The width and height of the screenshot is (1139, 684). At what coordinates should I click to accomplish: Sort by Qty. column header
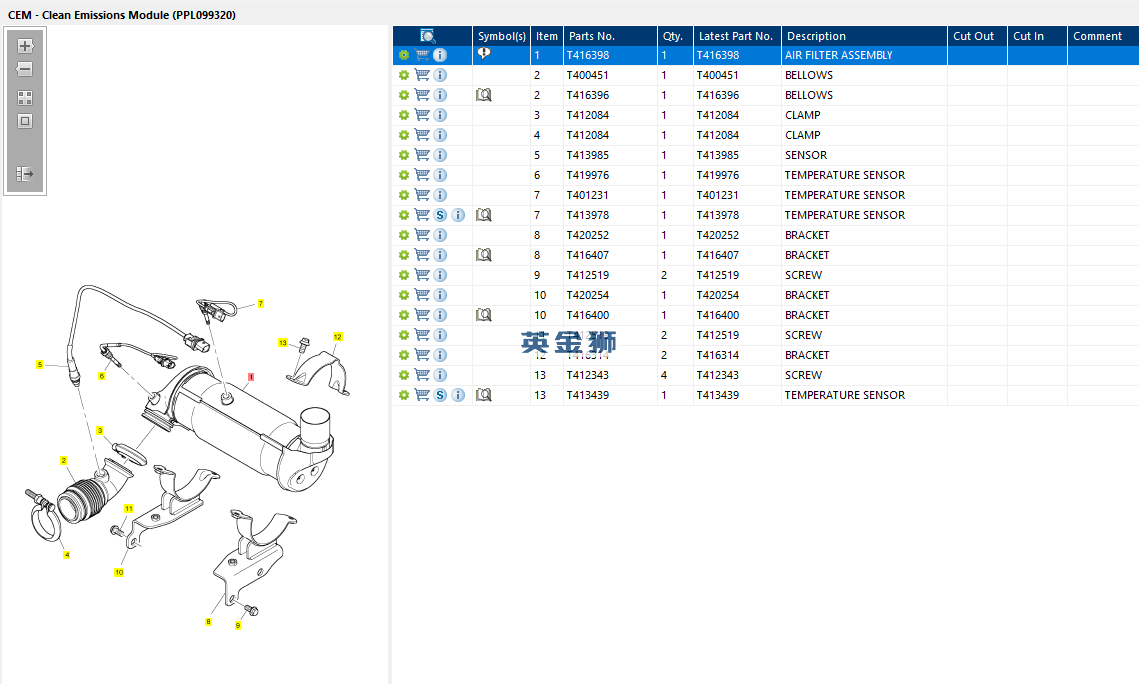pyautogui.click(x=675, y=36)
